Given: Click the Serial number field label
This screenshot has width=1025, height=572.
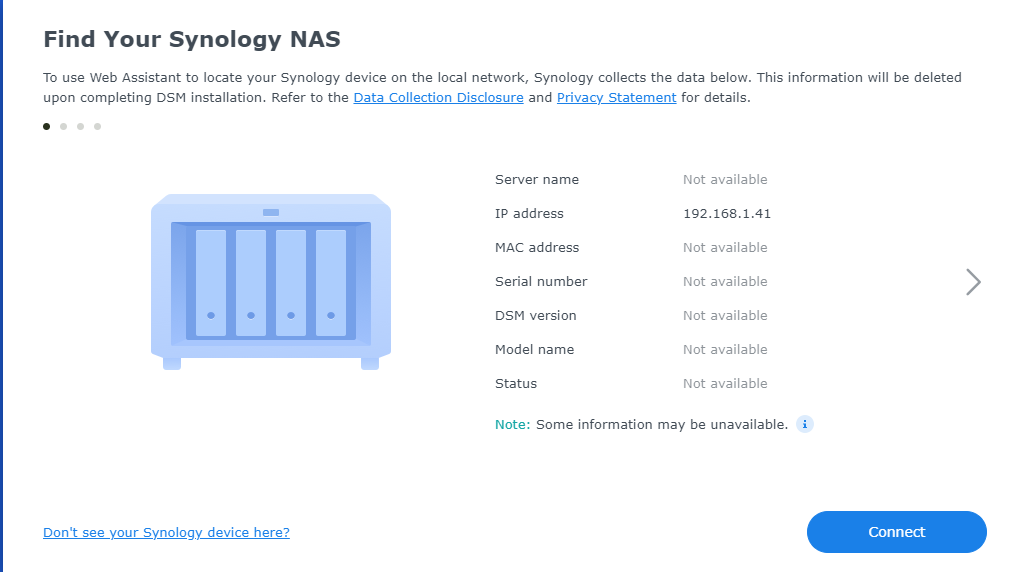Looking at the screenshot, I should pyautogui.click(x=541, y=282).
